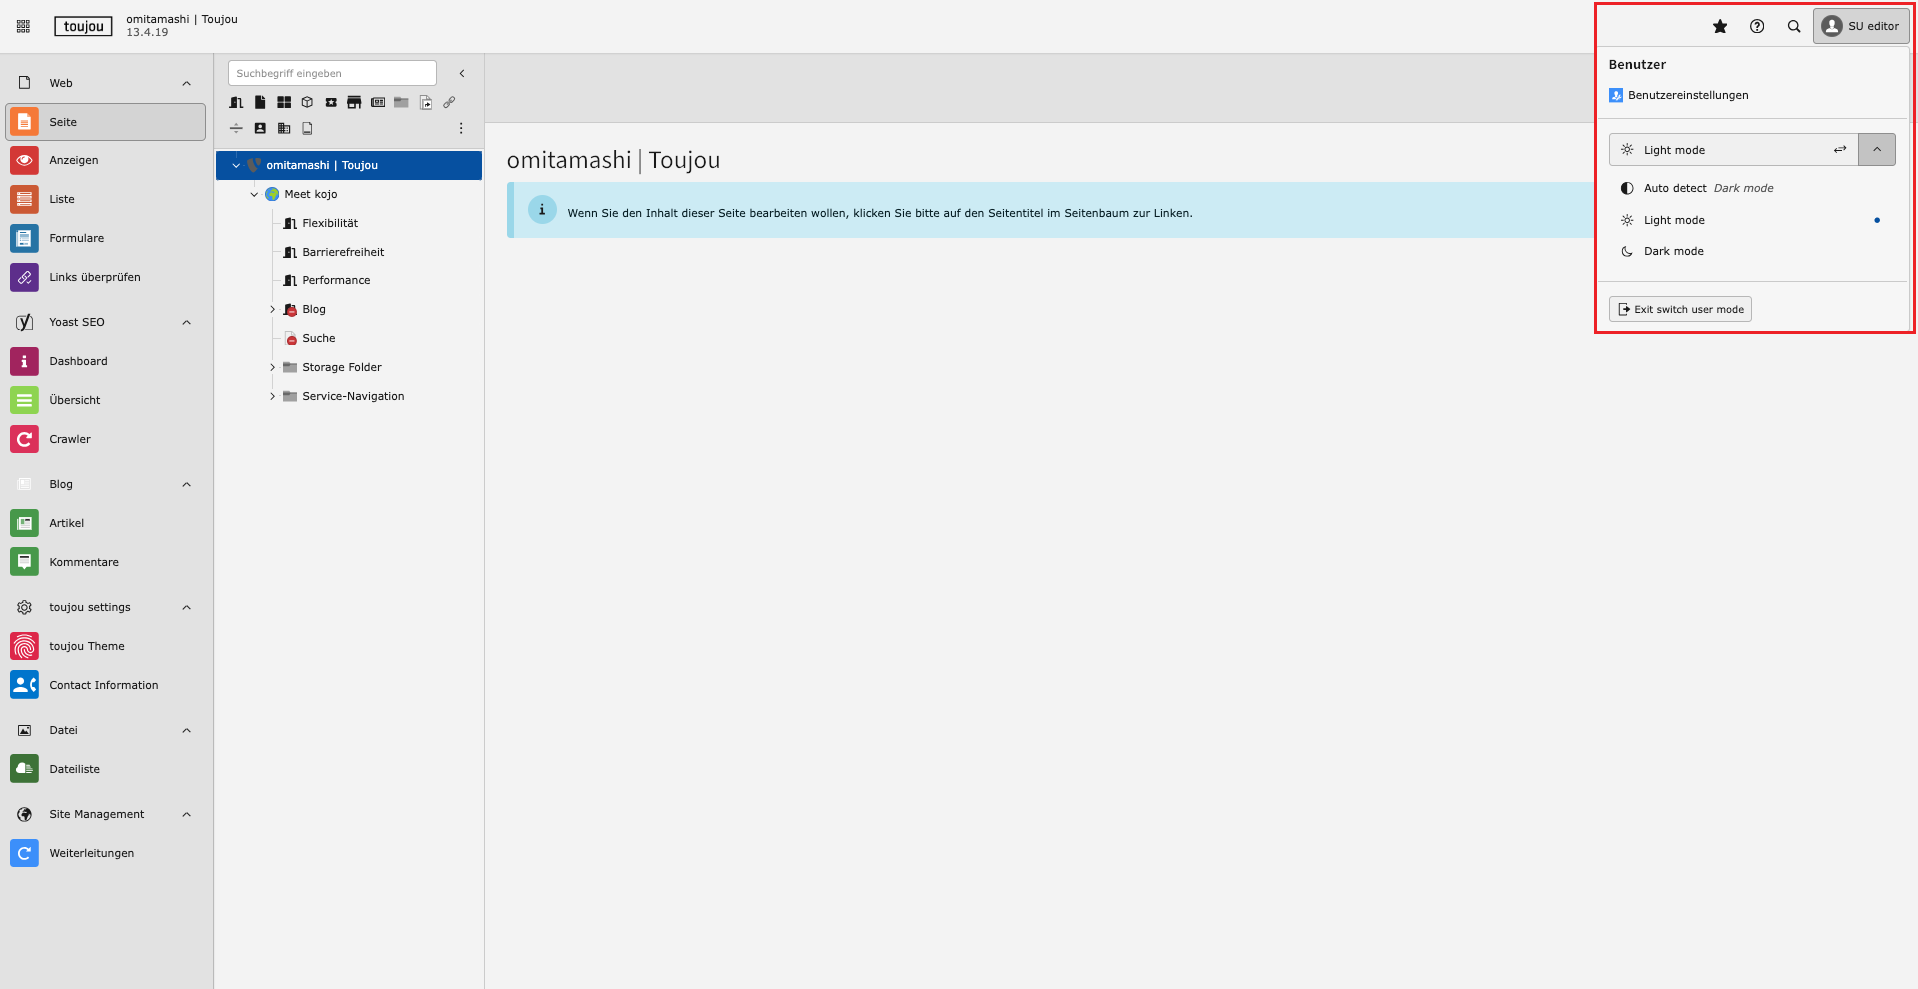This screenshot has width=1918, height=989.
Task: Click the Links überprüfen module icon
Action: point(24,277)
